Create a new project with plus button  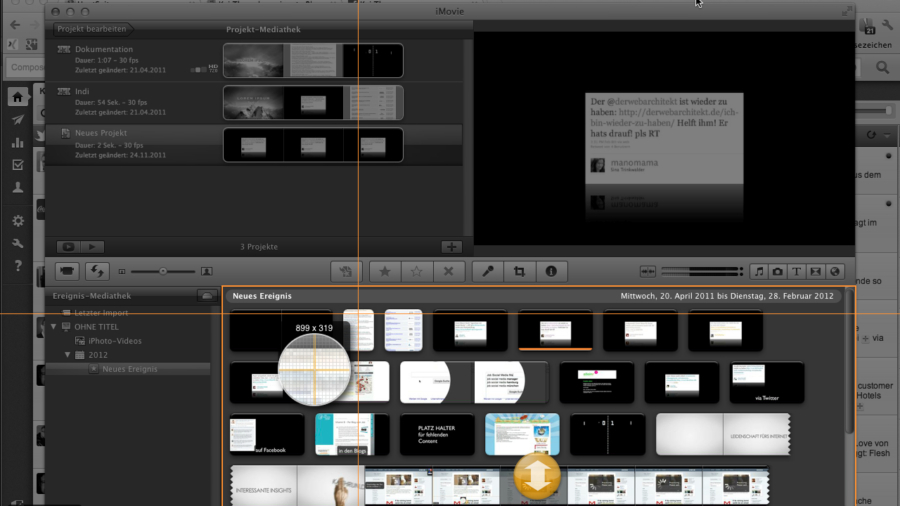[452, 247]
